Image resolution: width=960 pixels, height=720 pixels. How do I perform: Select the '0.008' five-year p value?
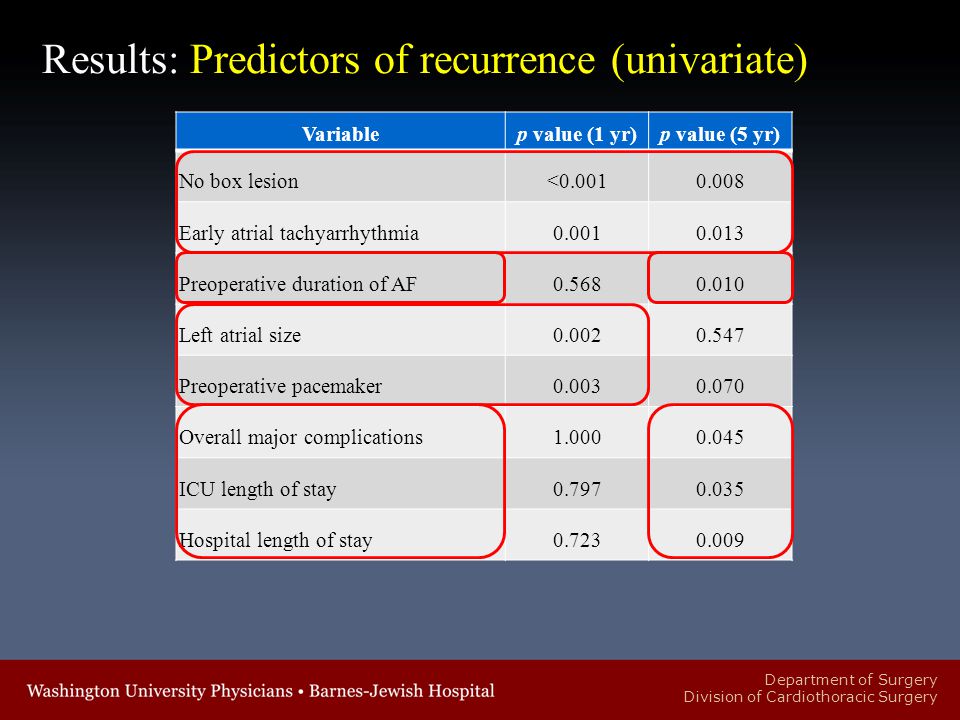720,181
